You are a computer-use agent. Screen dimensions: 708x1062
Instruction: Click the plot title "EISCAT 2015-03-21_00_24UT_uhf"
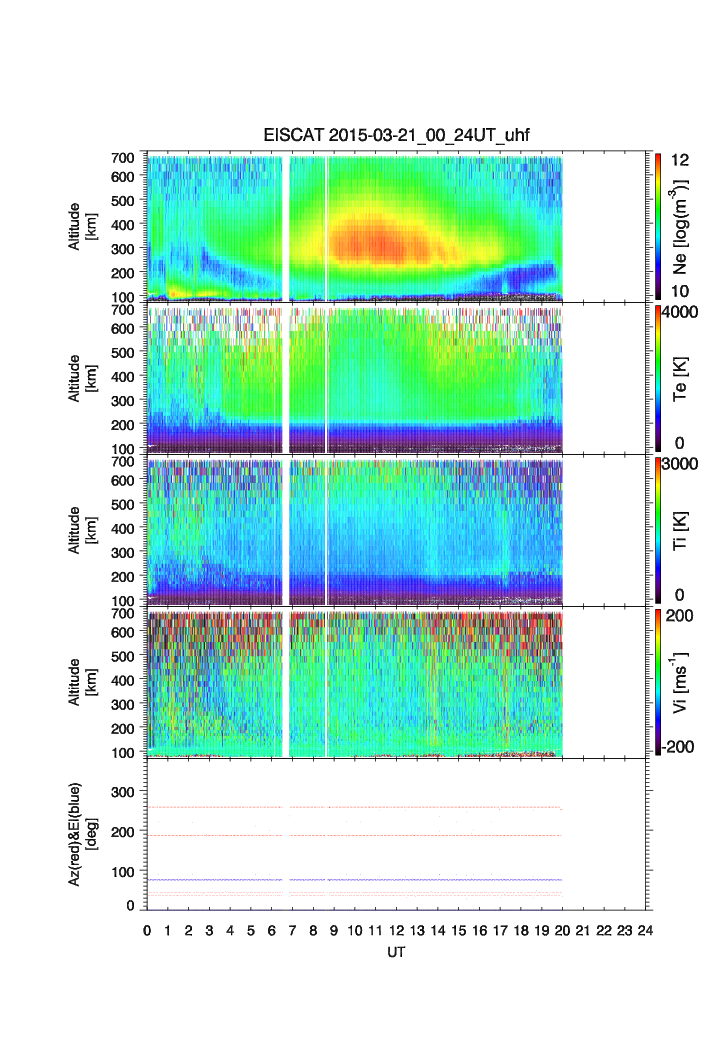[396, 135]
